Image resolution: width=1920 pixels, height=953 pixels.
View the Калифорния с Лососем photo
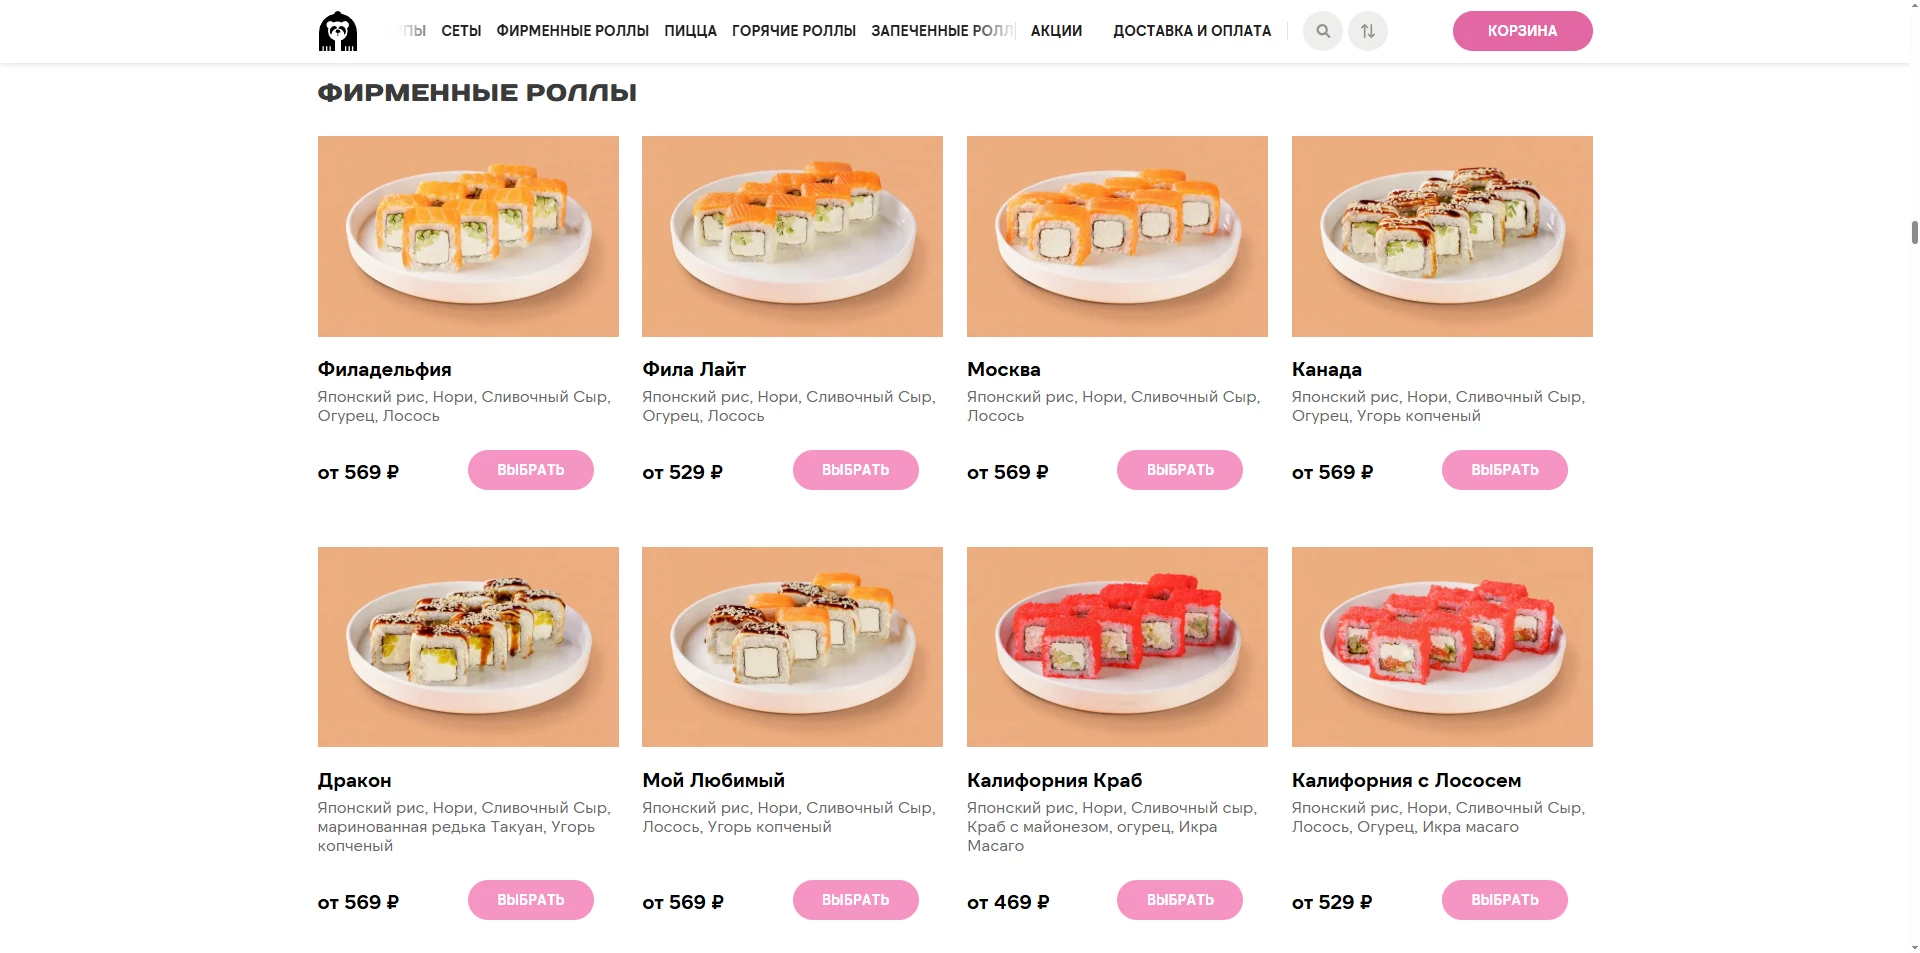[1441, 646]
